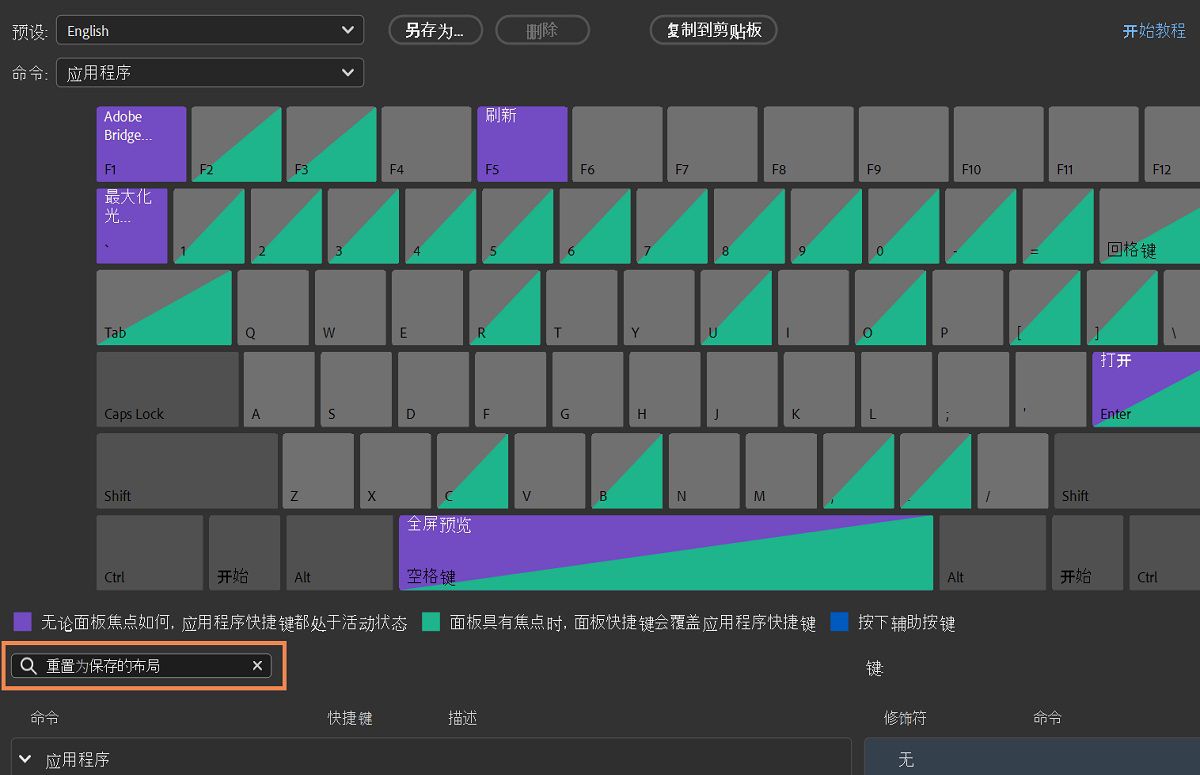Click the 另存为... button
The image size is (1200, 775).
[436, 30]
